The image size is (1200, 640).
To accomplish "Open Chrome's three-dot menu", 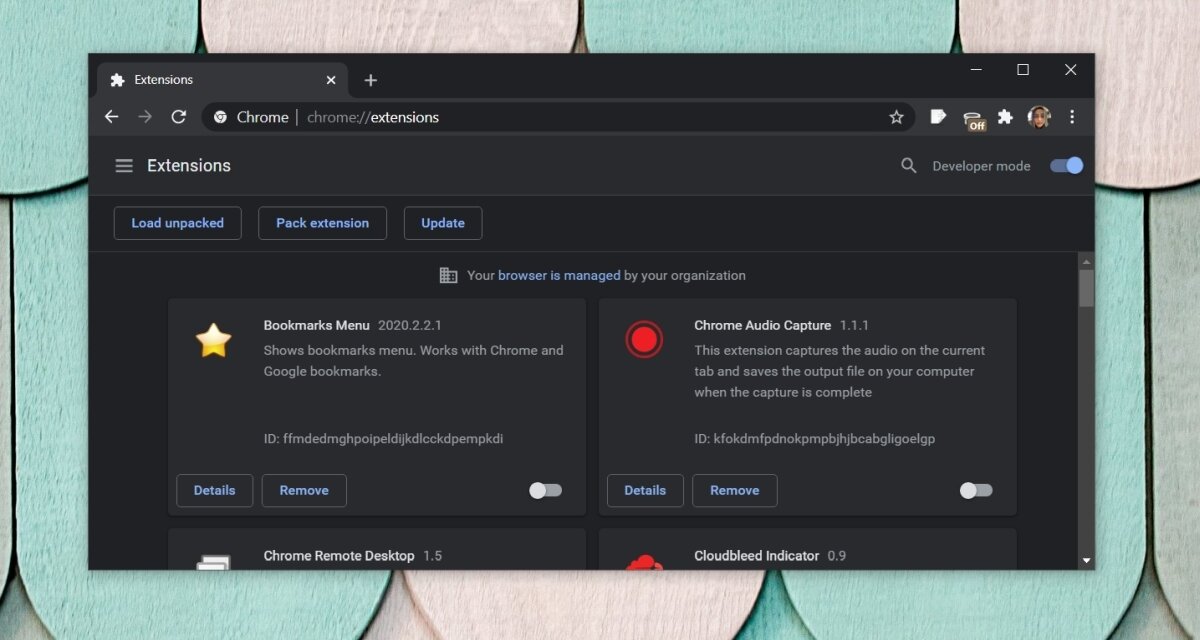I will 1072,117.
